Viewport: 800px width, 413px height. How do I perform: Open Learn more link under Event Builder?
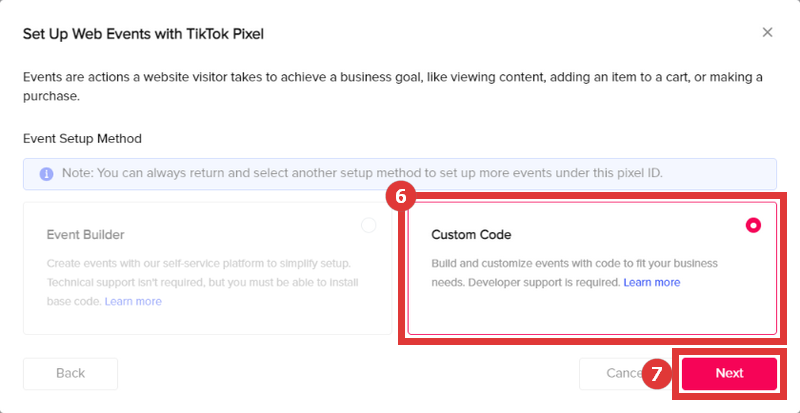coord(133,301)
